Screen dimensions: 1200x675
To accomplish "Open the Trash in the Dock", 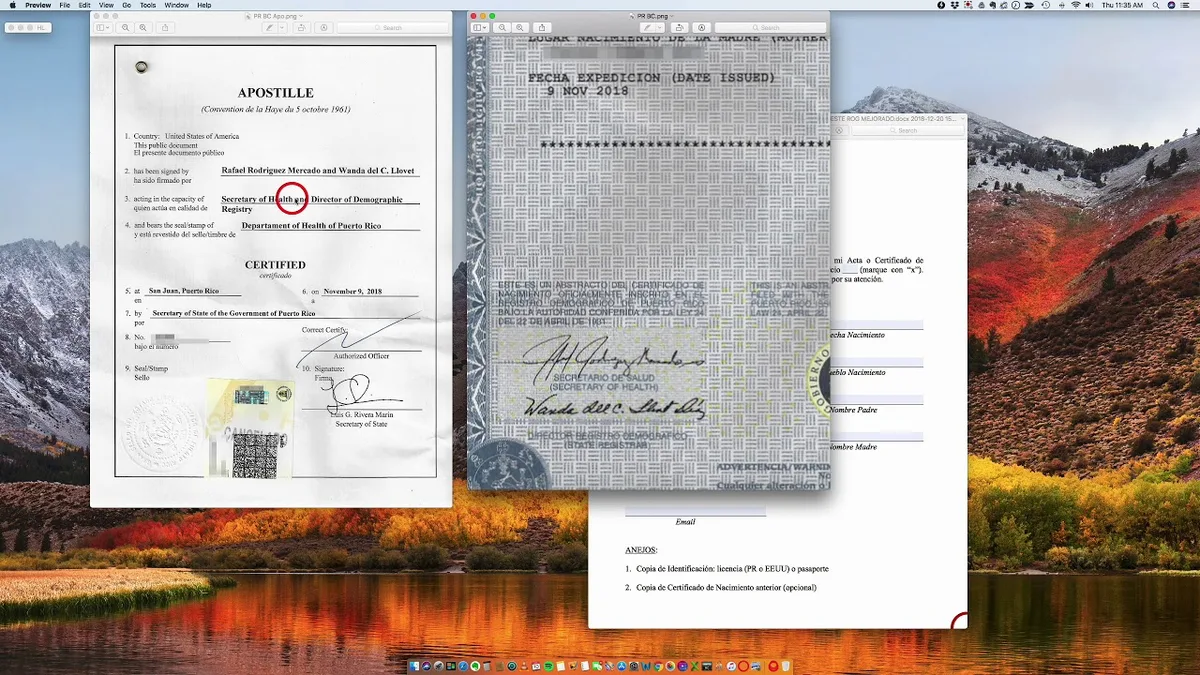I will click(787, 666).
